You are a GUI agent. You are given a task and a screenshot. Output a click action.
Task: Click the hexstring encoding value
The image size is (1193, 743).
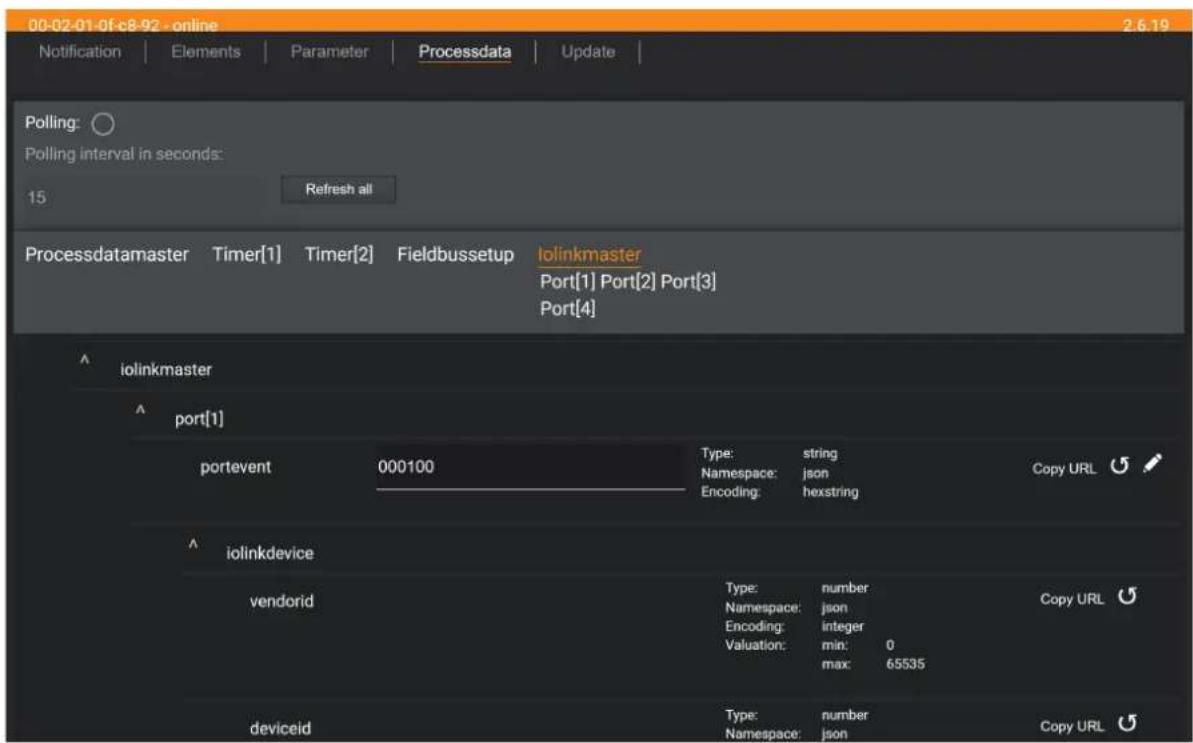[x=830, y=492]
